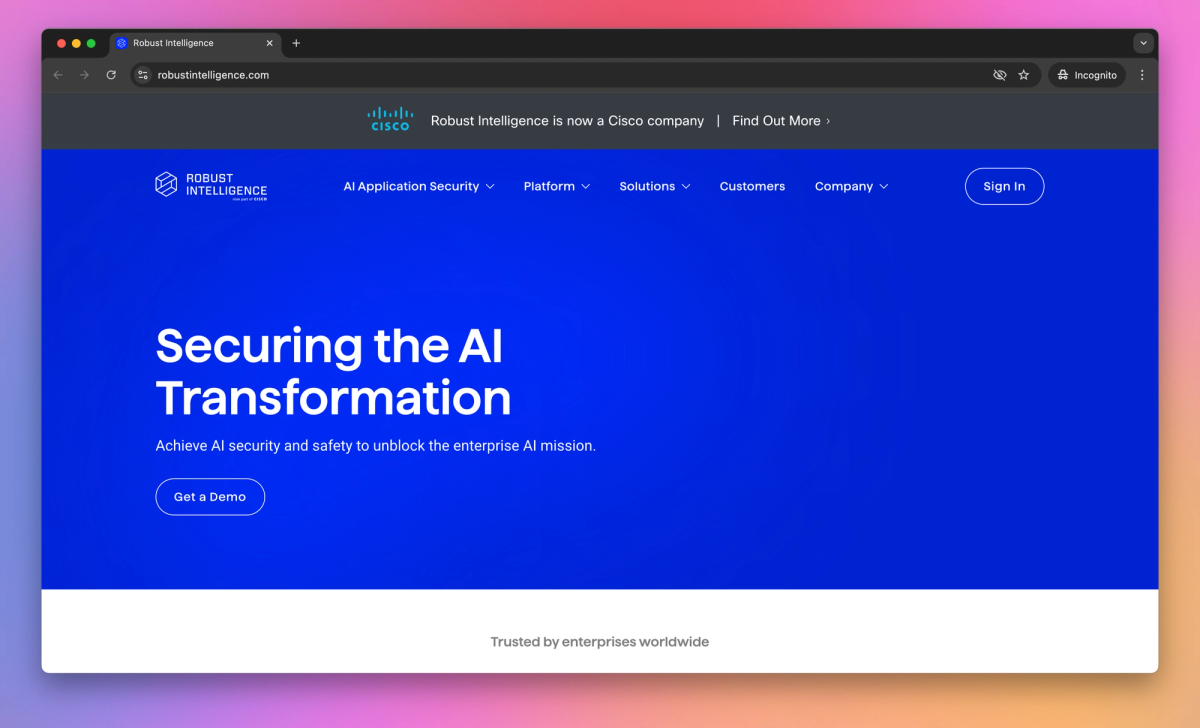Open the Customers page
The height and width of the screenshot is (728, 1200).
[752, 186]
